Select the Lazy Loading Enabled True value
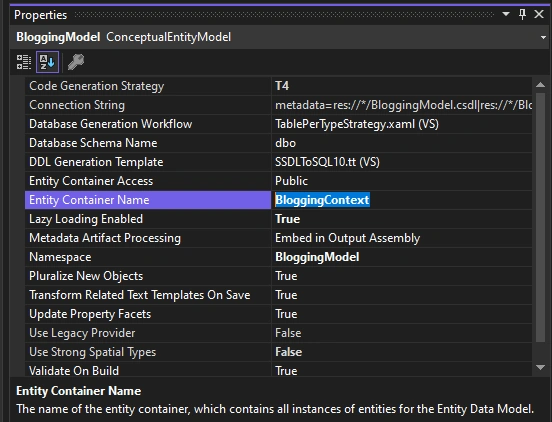552x422 pixels. pos(402,219)
